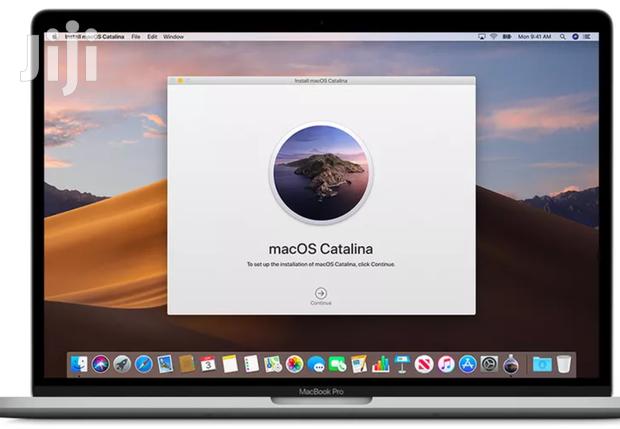620x429 pixels.
Task: Open Reminders checklist icon in Dock
Action: (x=251, y=364)
